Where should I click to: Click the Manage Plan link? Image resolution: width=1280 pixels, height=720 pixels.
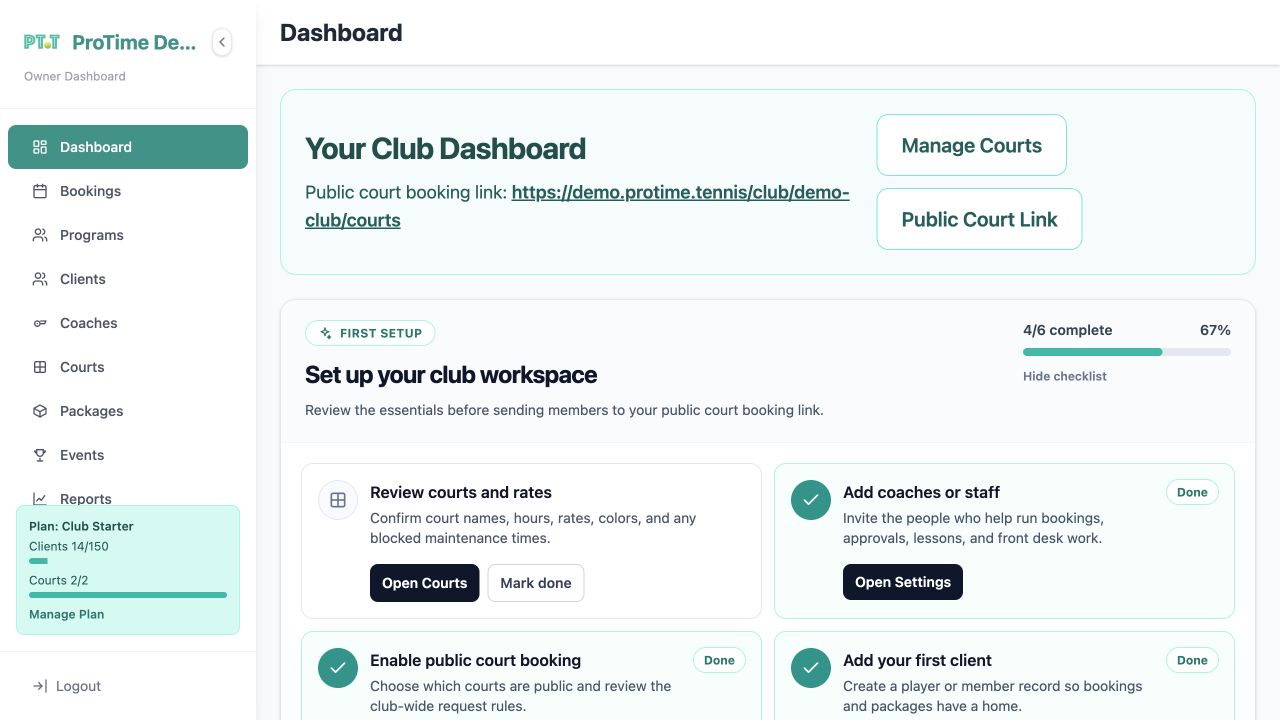click(67, 614)
